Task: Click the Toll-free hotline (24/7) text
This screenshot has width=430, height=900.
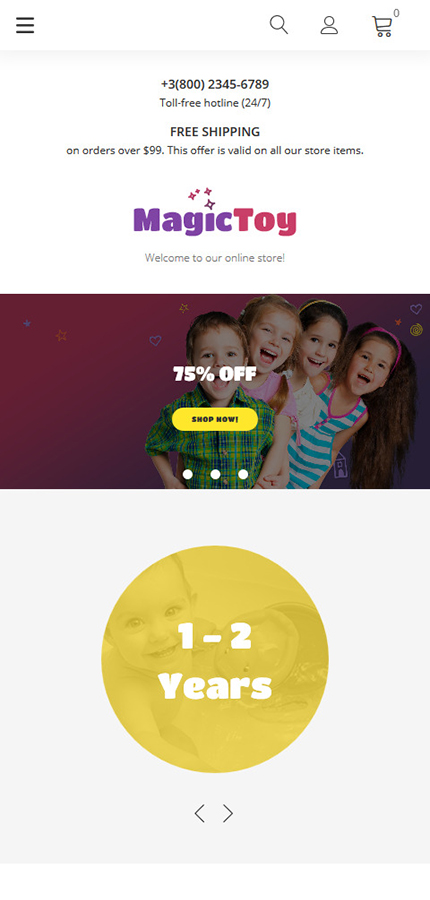Action: point(215,103)
